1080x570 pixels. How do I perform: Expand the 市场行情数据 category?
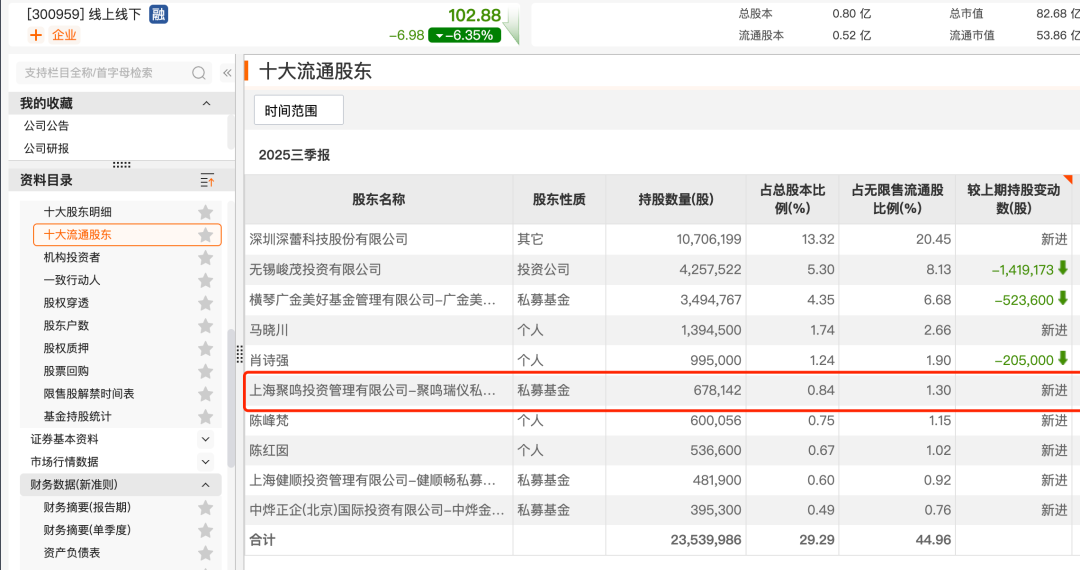pyautogui.click(x=205, y=462)
